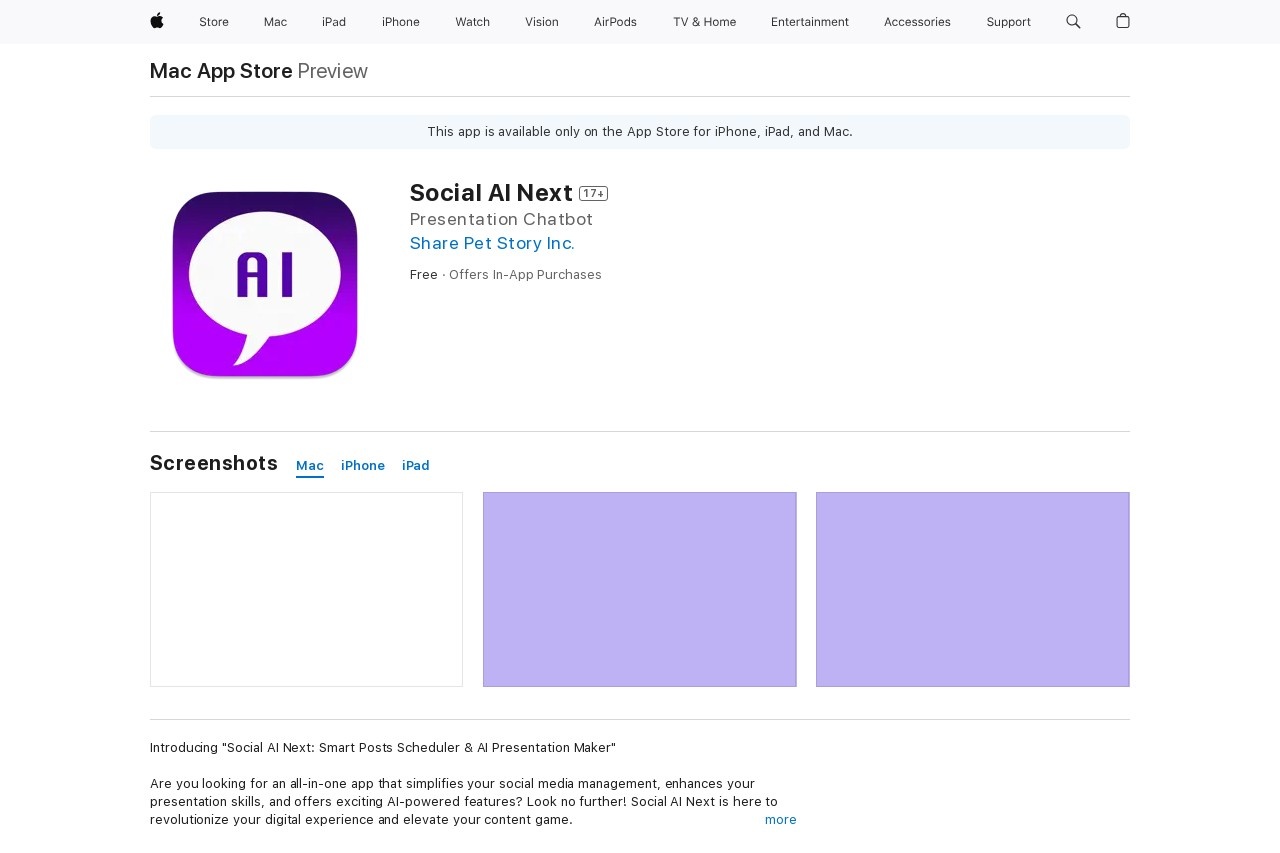Click the Apple logo icon
This screenshot has height=853, width=1280.
coord(157,21)
